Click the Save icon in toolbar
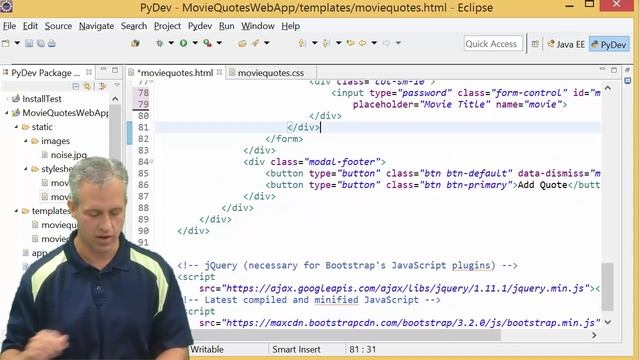The image size is (640, 360). [29, 43]
